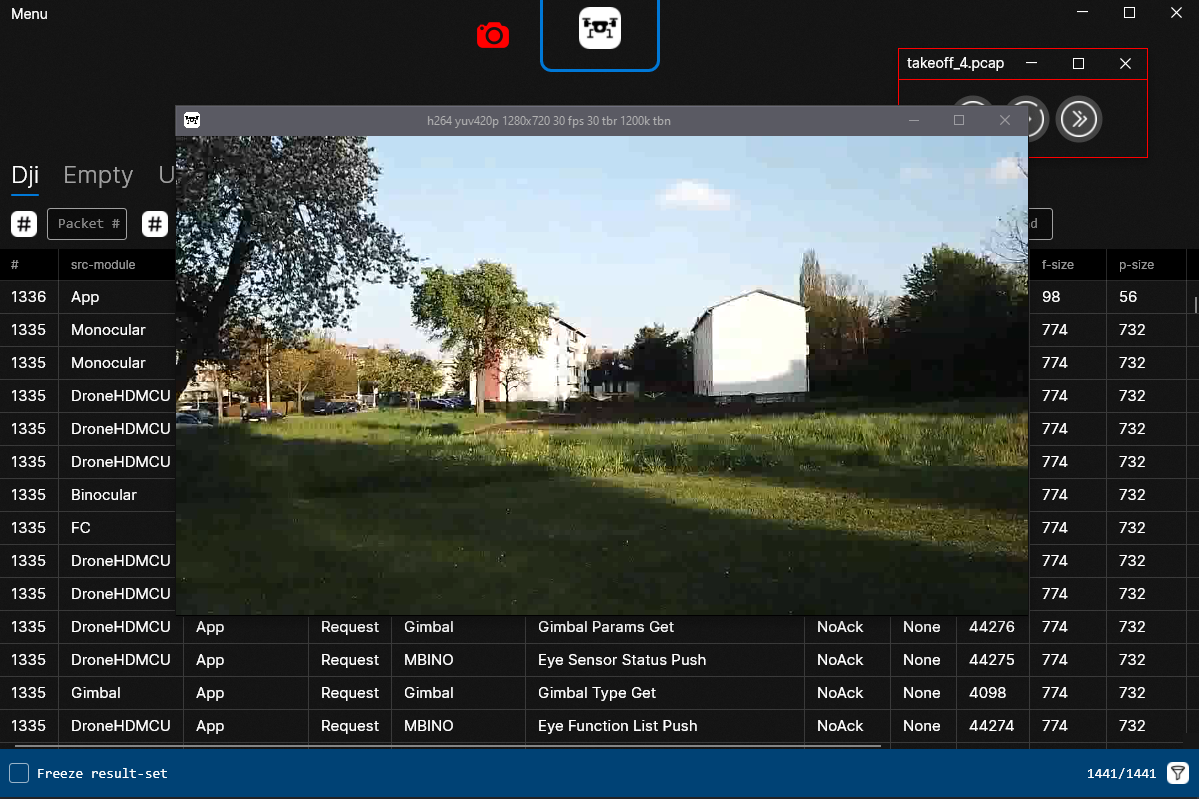Screen dimensions: 1199x799
Task: Select the drone view icon
Action: pyautogui.click(x=600, y=28)
